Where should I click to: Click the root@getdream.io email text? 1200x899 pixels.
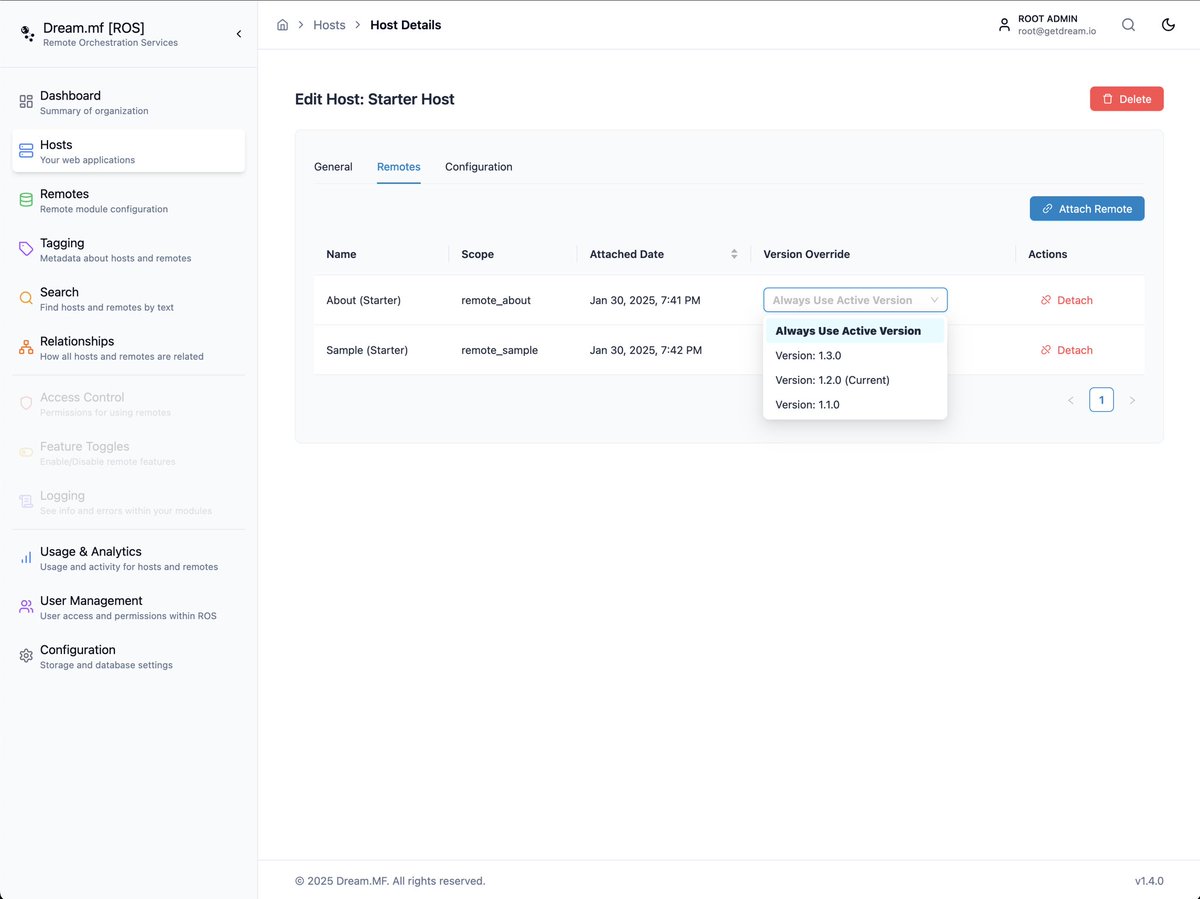1057,31
